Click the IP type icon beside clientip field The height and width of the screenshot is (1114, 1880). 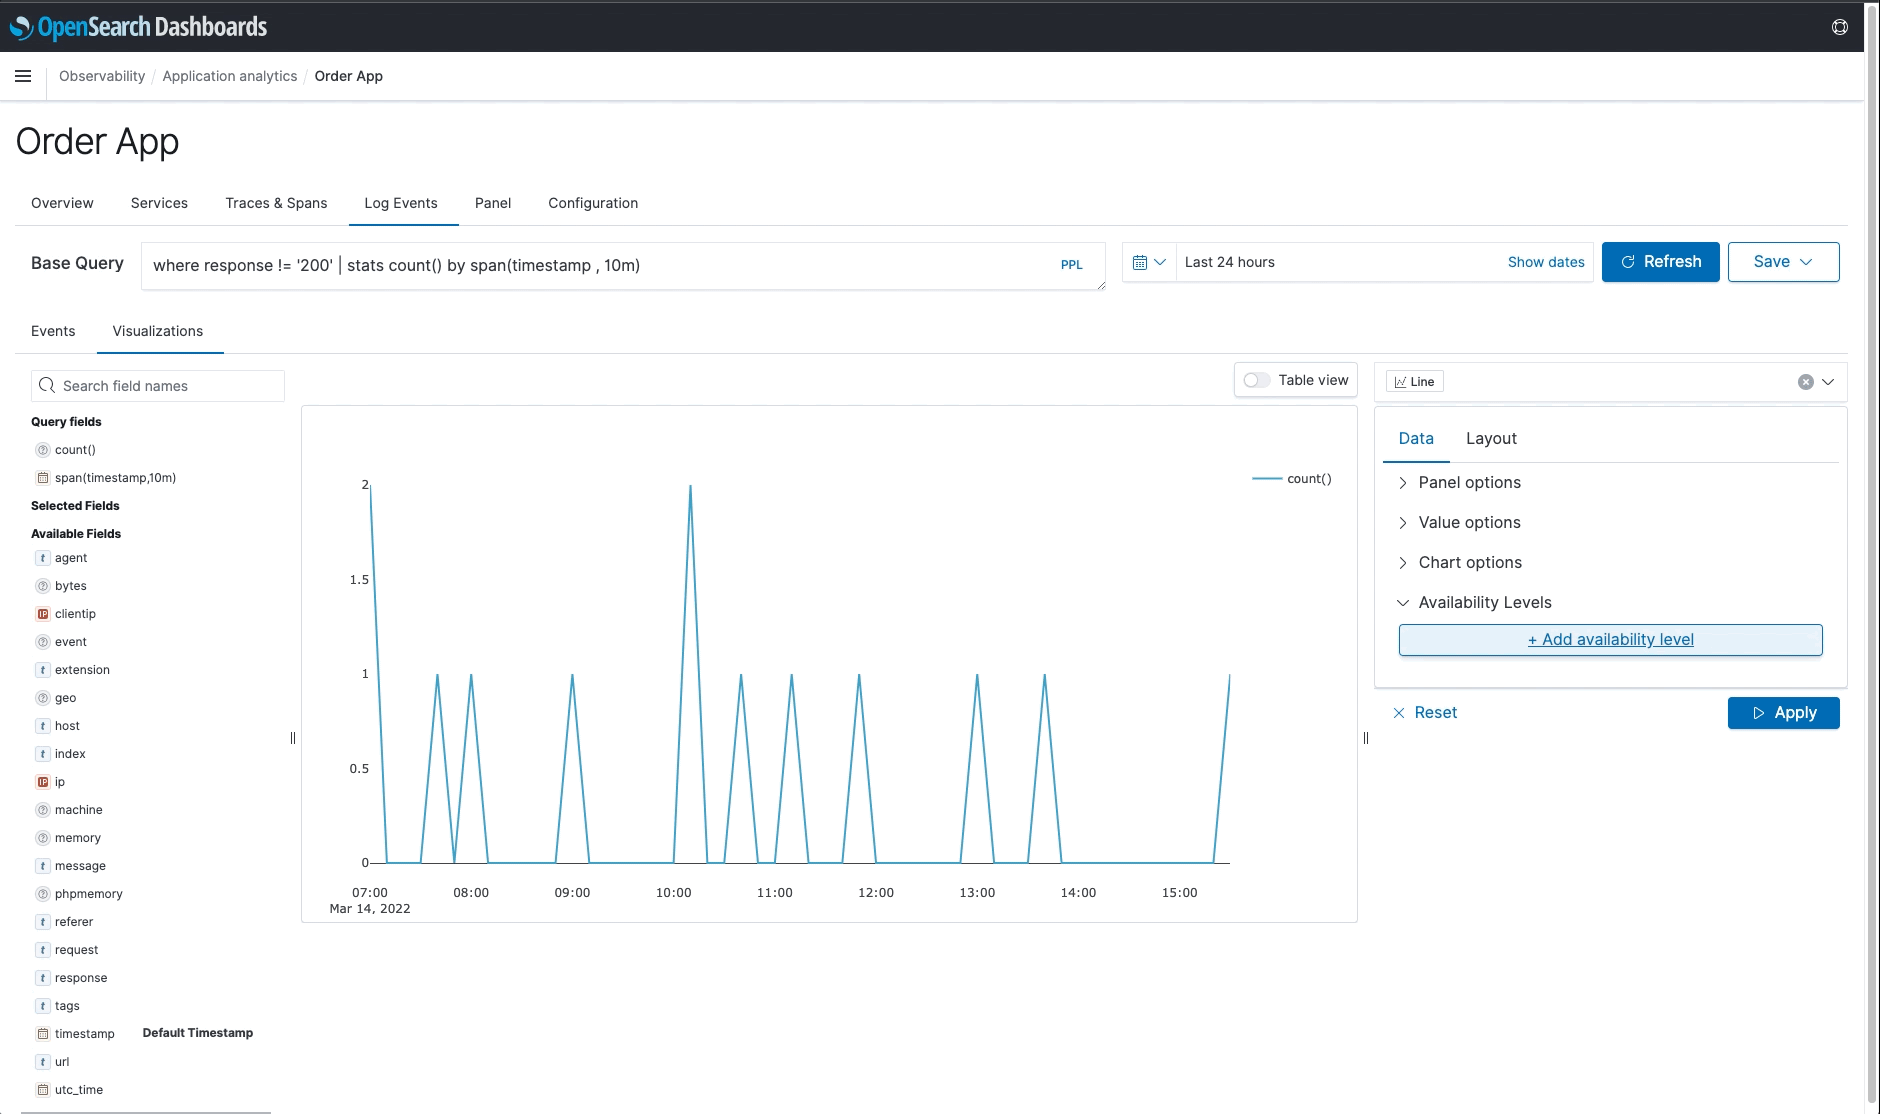[x=42, y=613]
